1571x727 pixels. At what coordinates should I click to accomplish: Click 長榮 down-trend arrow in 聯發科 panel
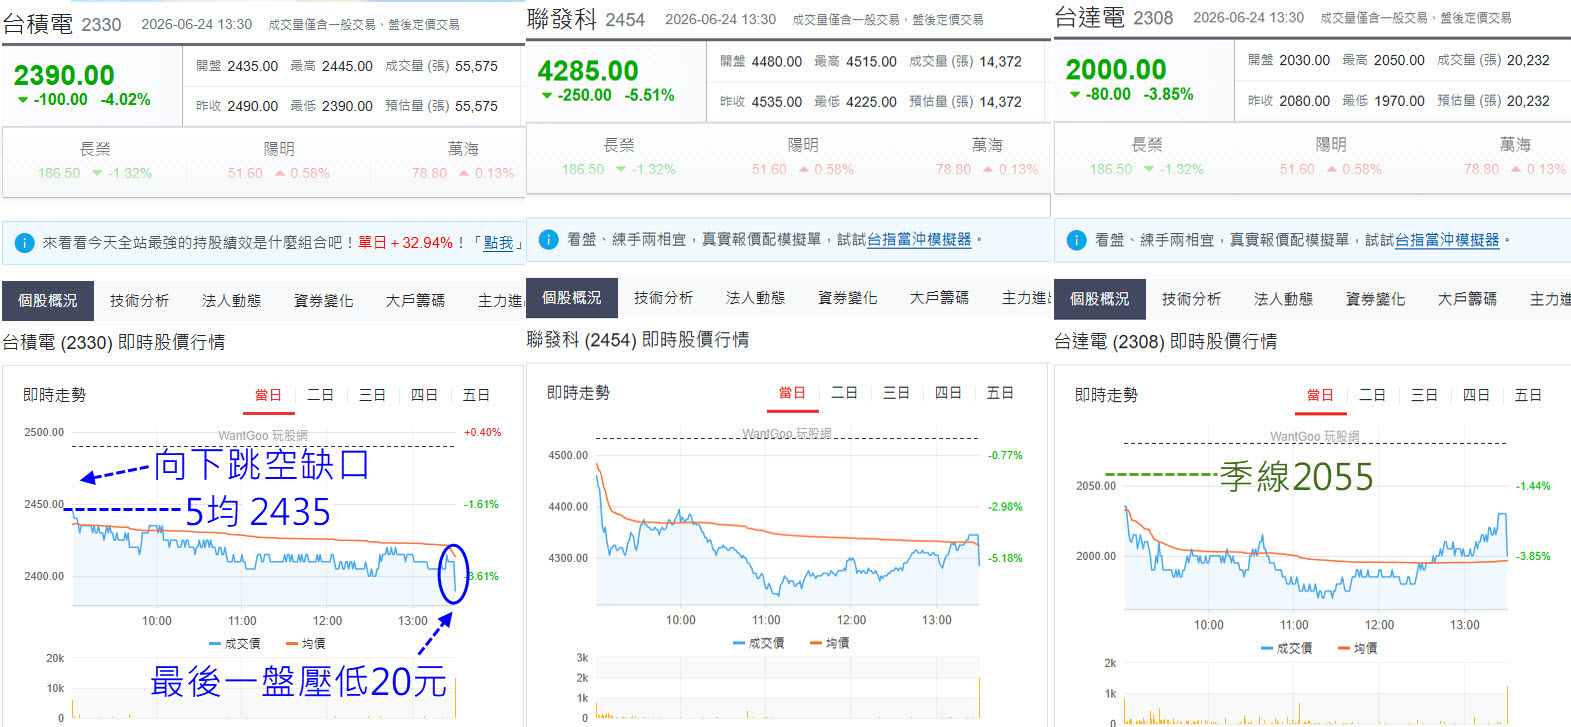[621, 169]
